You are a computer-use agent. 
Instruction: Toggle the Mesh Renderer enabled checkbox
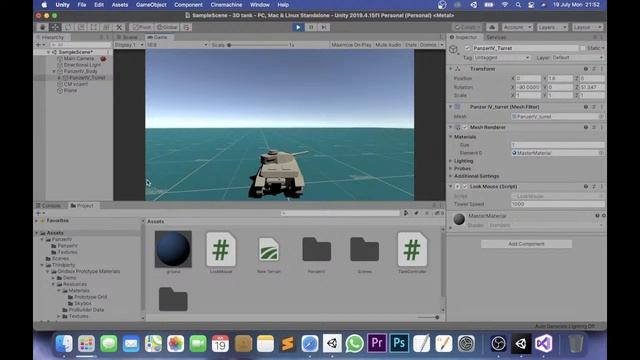pyautogui.click(x=465, y=127)
